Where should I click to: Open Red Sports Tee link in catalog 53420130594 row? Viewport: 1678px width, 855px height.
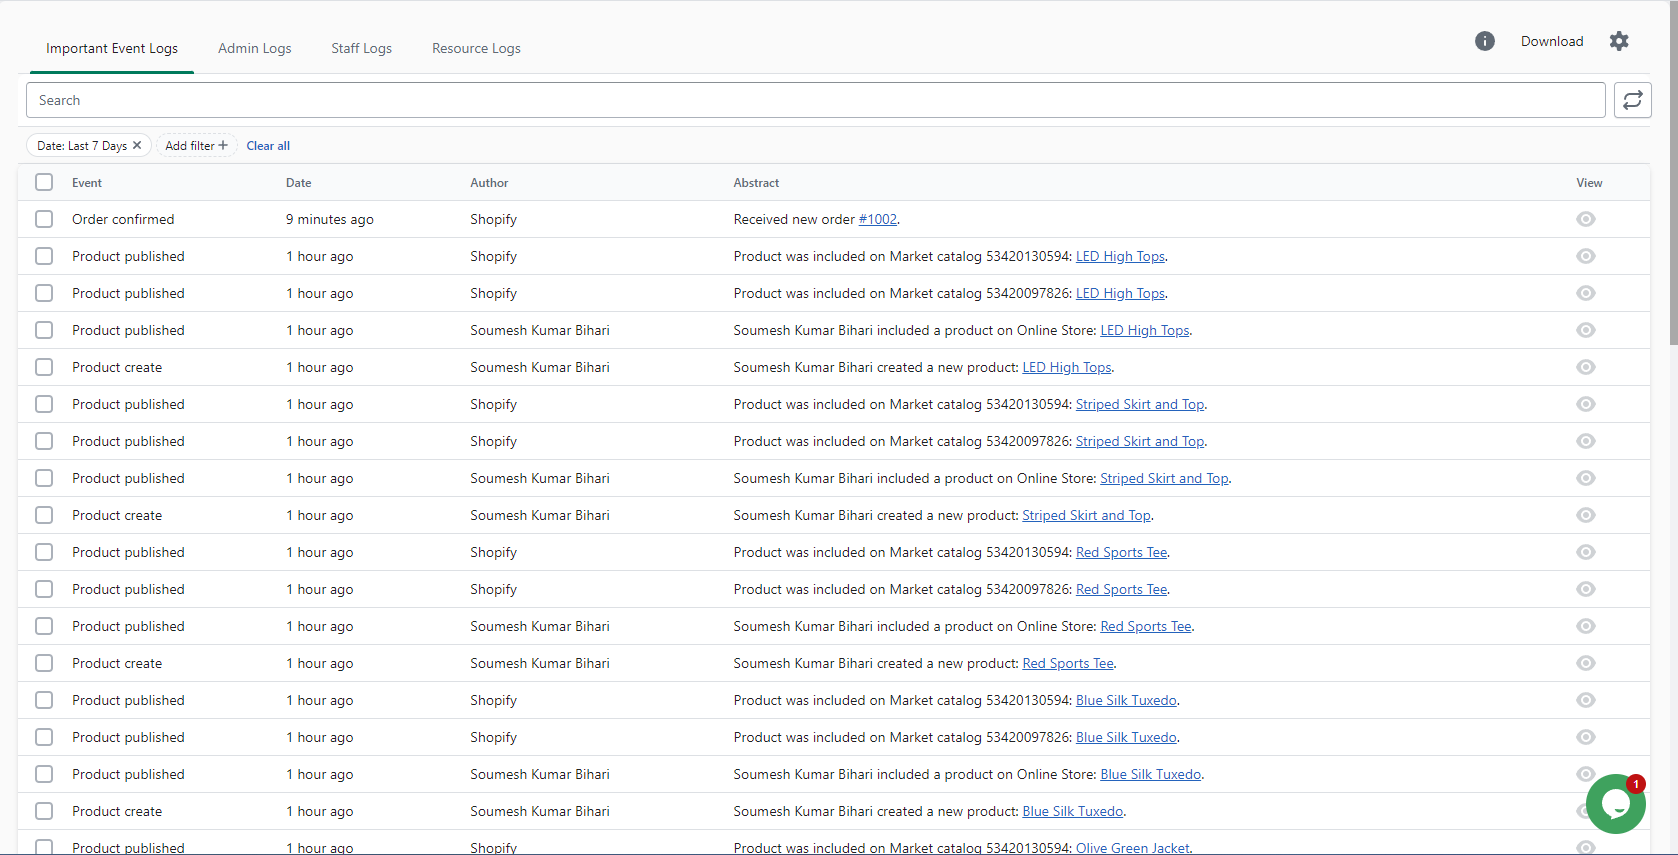pos(1122,552)
